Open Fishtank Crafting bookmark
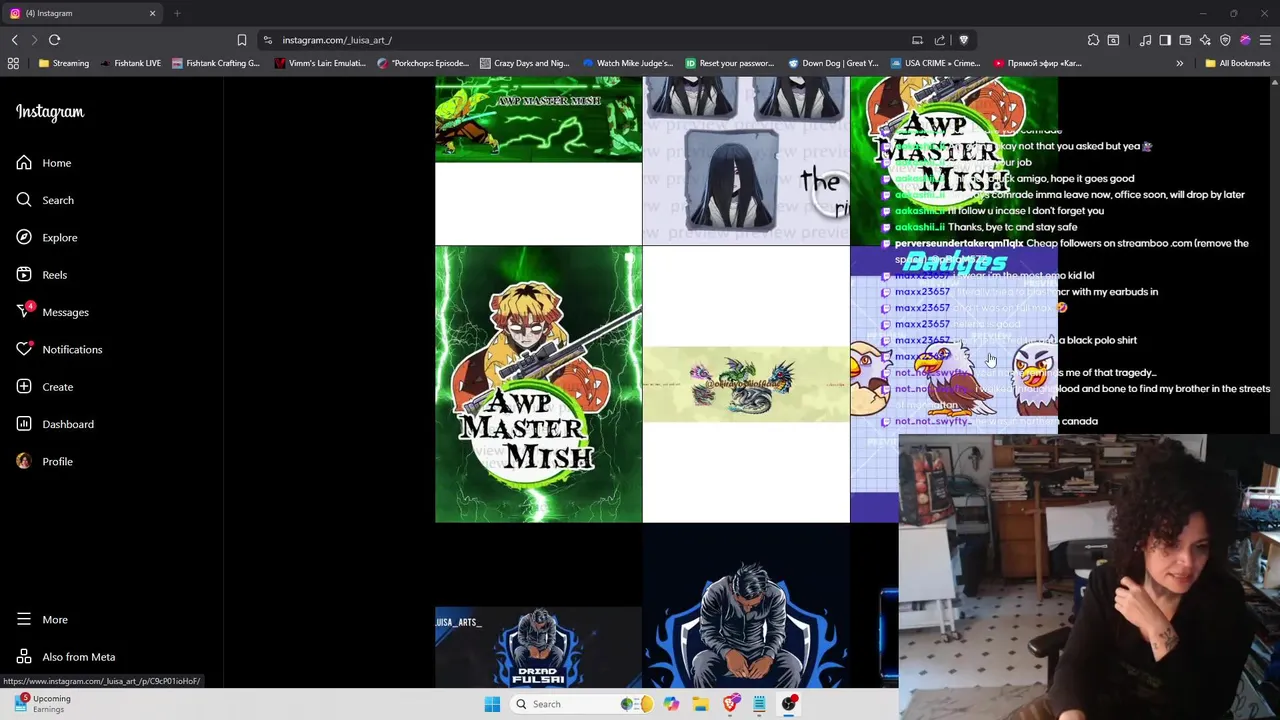This screenshot has height=720, width=1280. [215, 63]
